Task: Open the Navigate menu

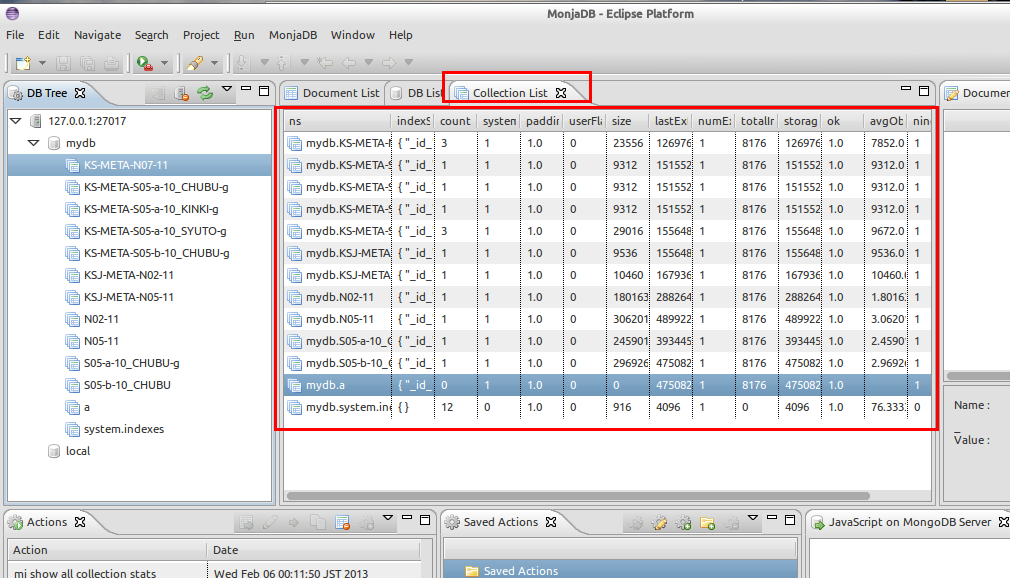Action: click(97, 35)
